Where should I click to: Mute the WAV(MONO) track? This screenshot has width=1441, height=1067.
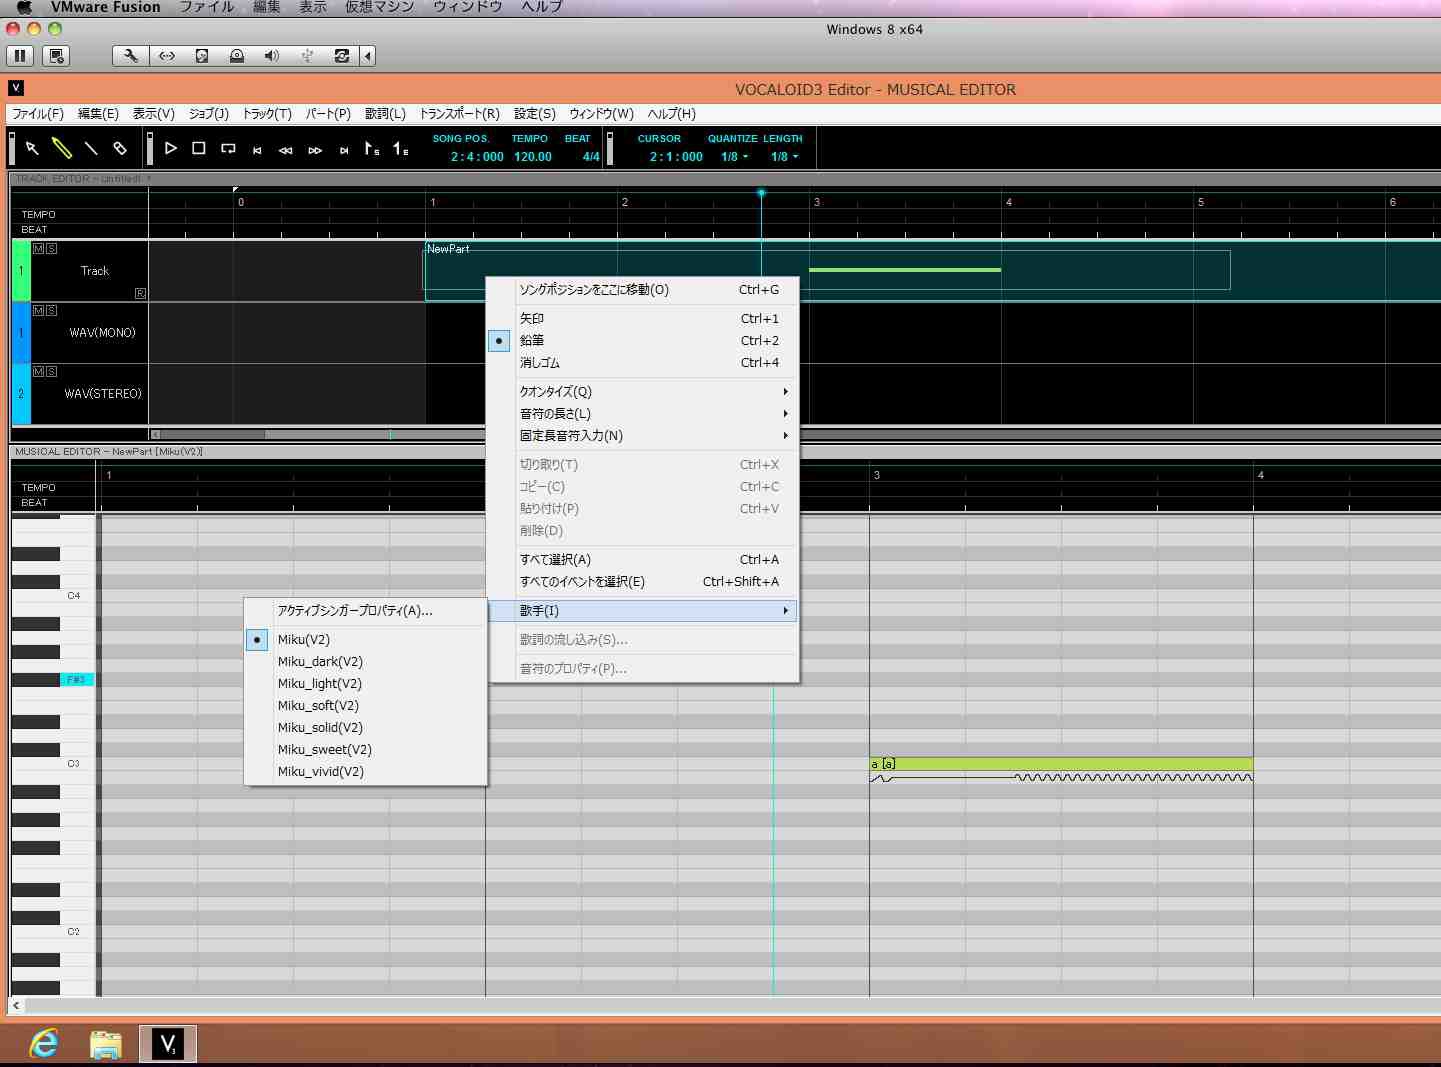click(38, 310)
